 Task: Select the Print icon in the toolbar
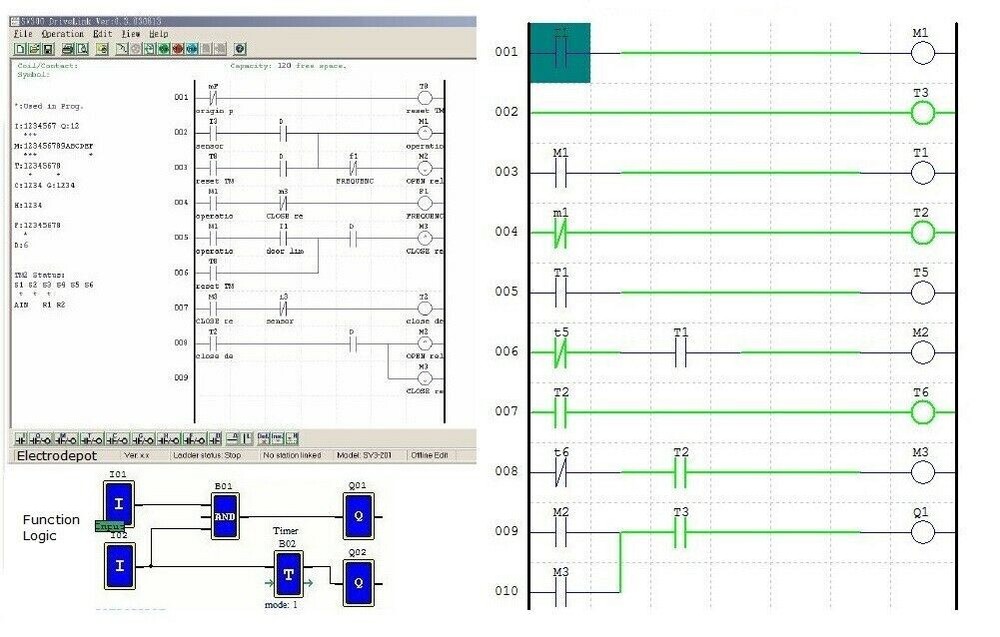pos(67,47)
